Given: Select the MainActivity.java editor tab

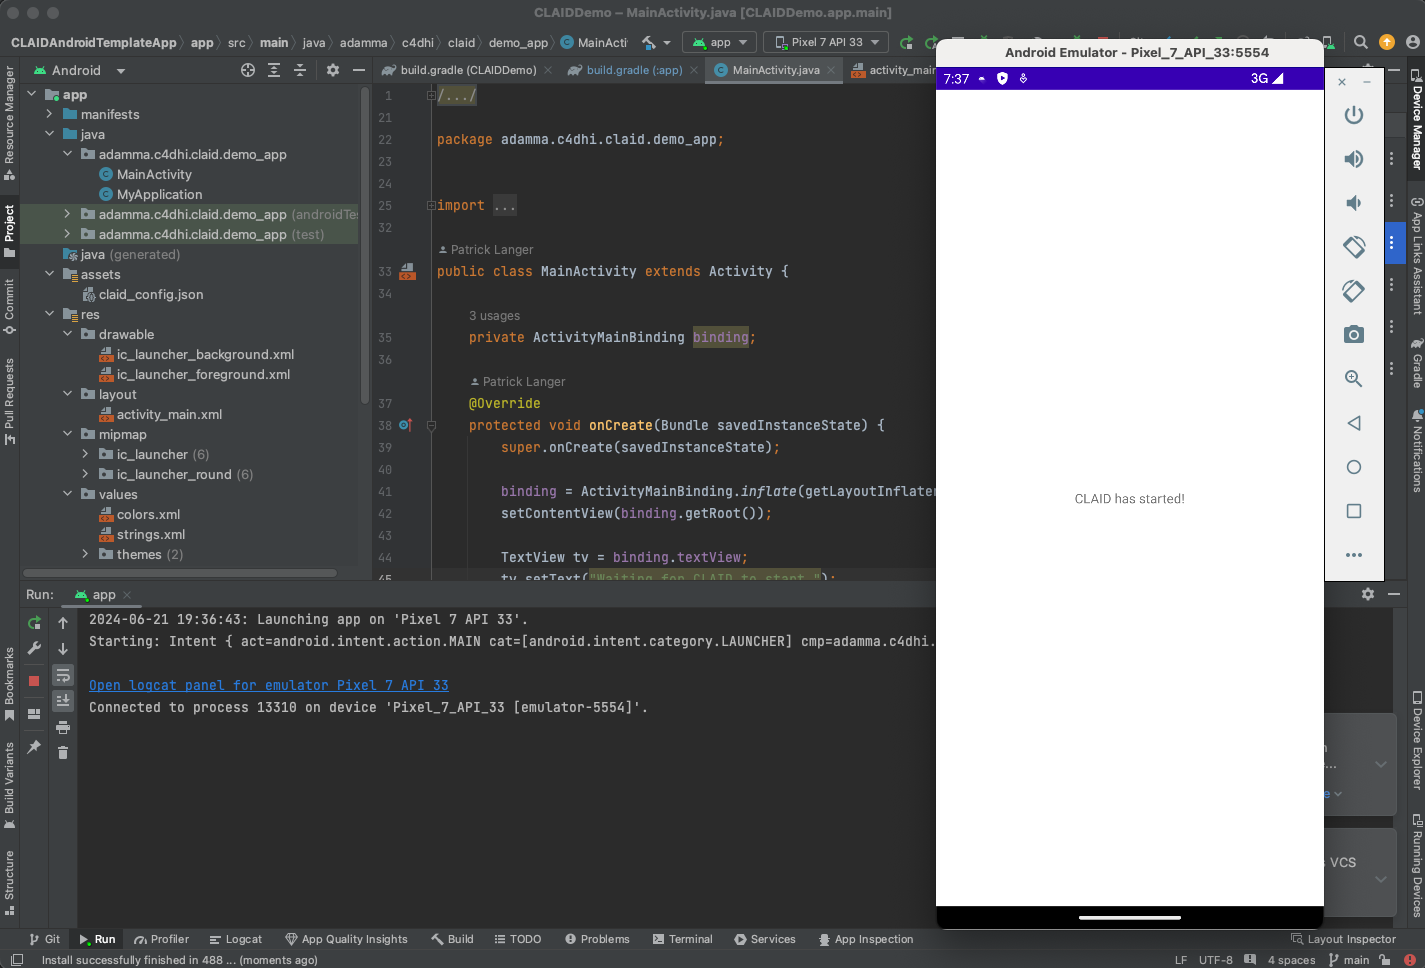Looking at the screenshot, I should pos(774,70).
